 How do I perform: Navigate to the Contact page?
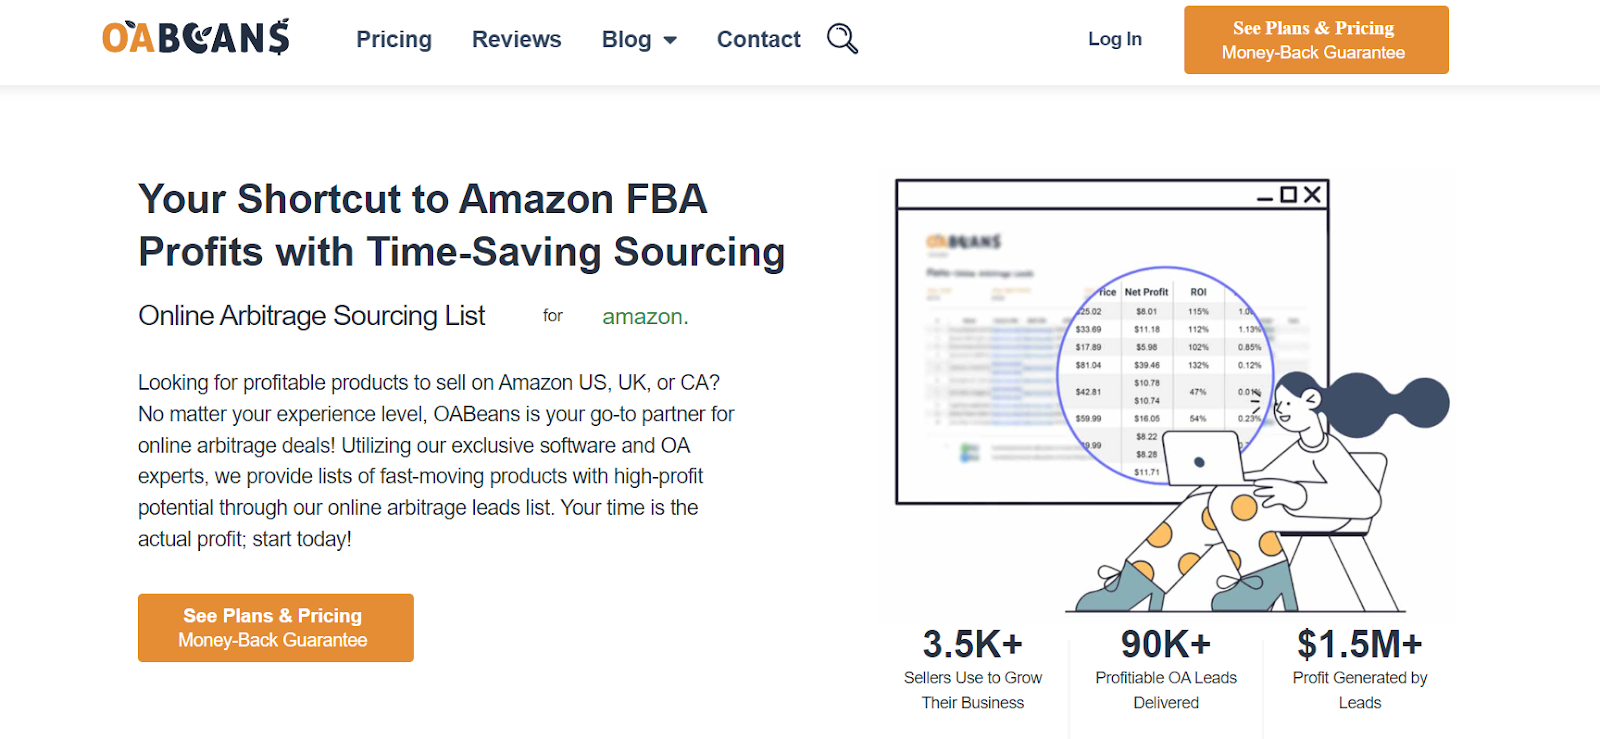[758, 39]
